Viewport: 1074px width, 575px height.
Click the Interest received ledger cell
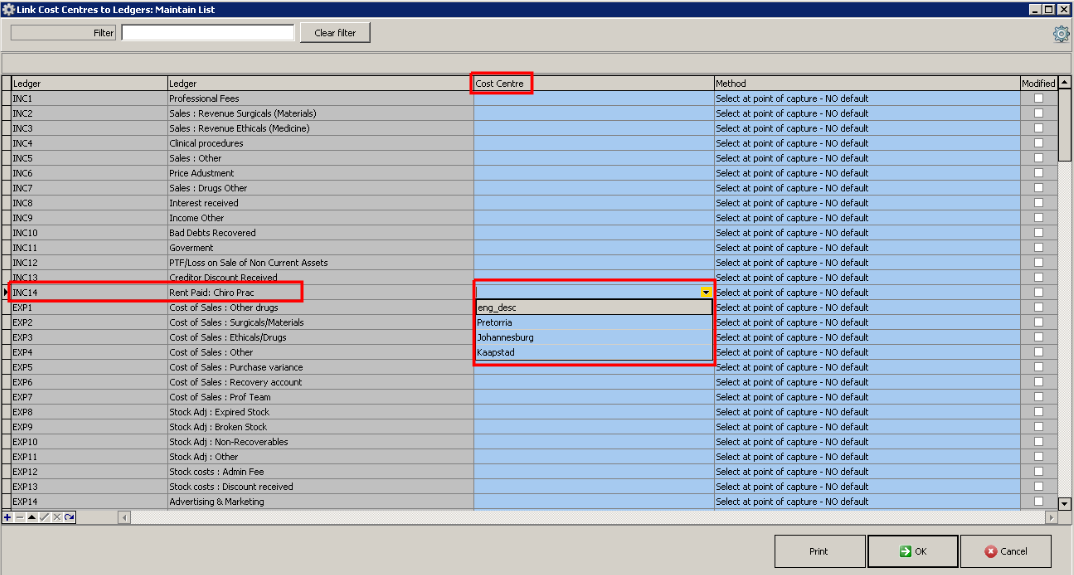tap(320, 203)
